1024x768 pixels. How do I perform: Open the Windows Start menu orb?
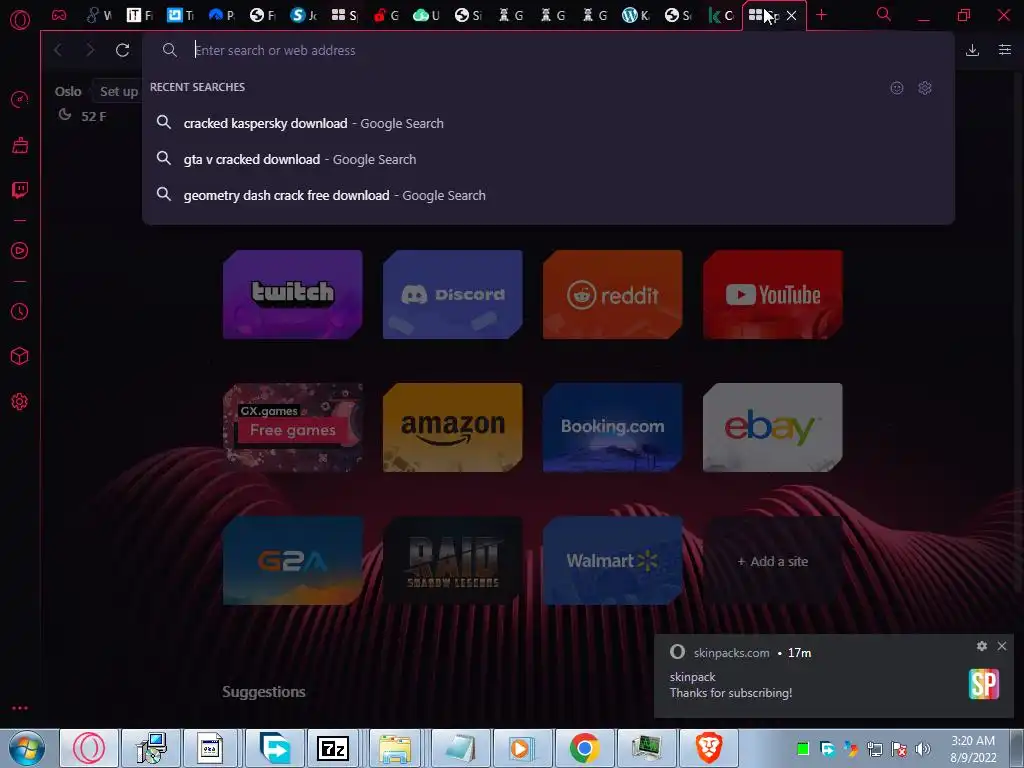click(27, 748)
